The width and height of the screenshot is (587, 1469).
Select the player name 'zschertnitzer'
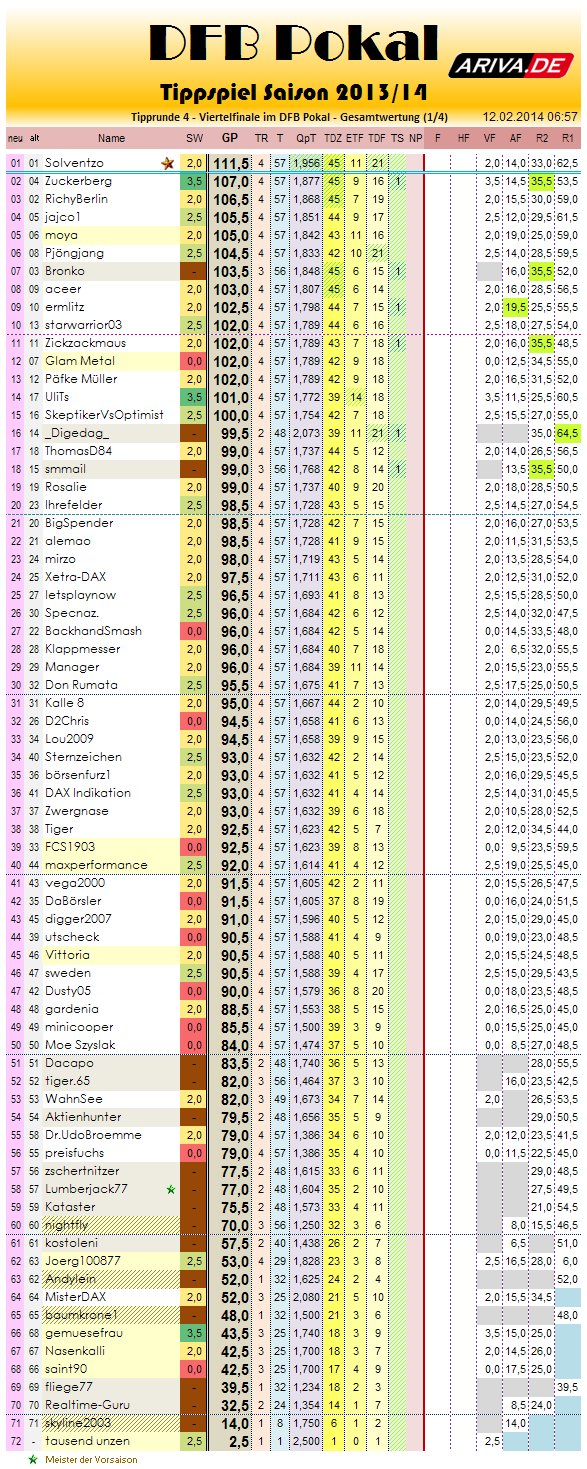pyautogui.click(x=82, y=1171)
